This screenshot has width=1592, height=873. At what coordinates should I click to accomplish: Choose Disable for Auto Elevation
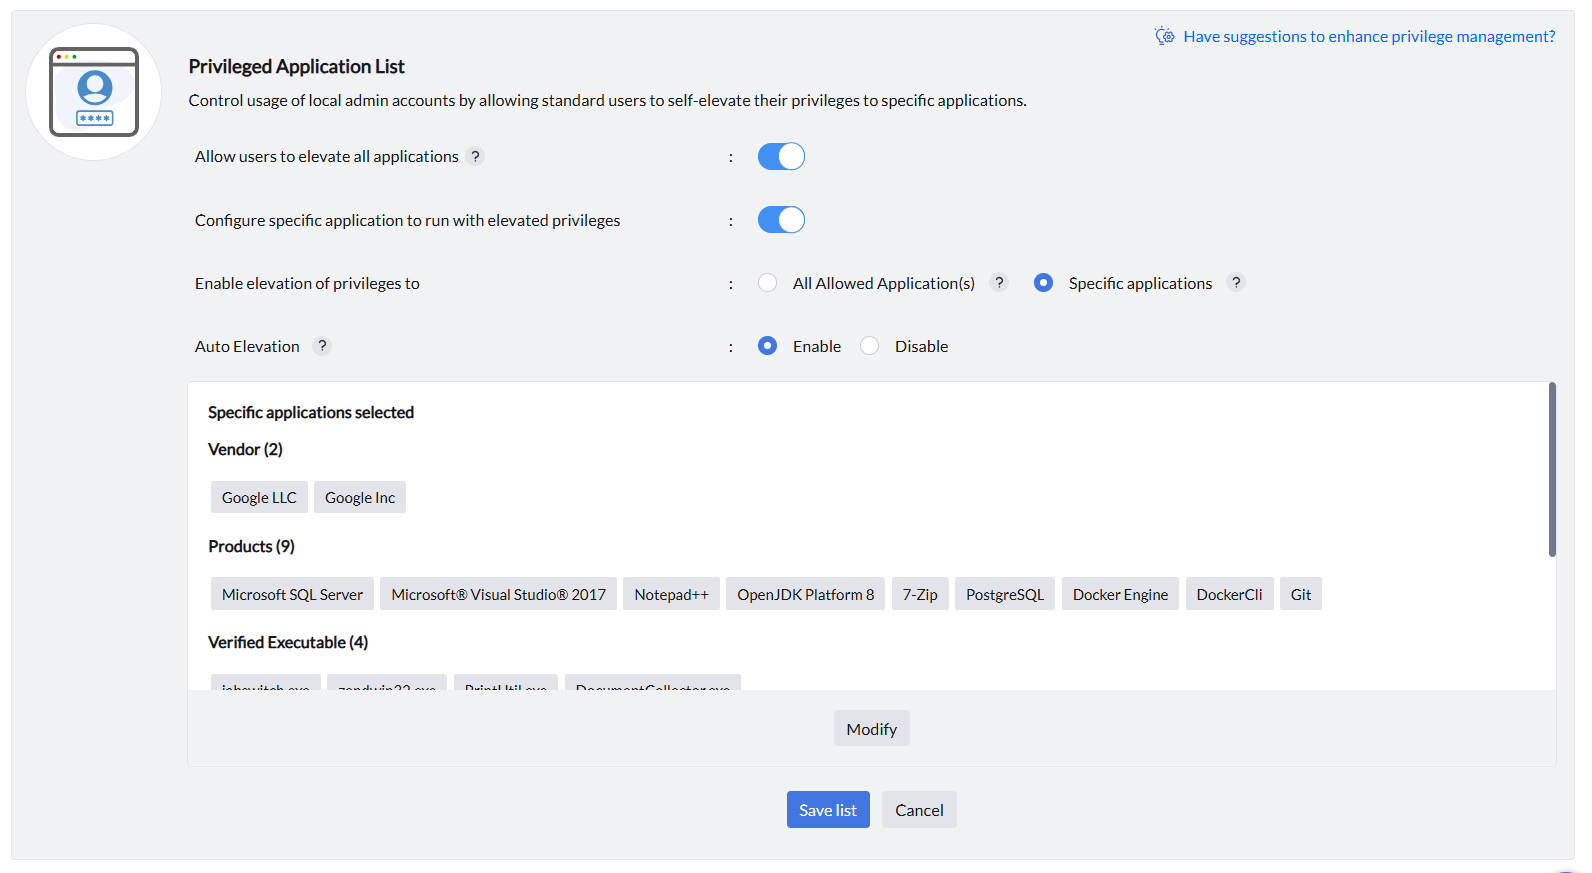pos(870,346)
